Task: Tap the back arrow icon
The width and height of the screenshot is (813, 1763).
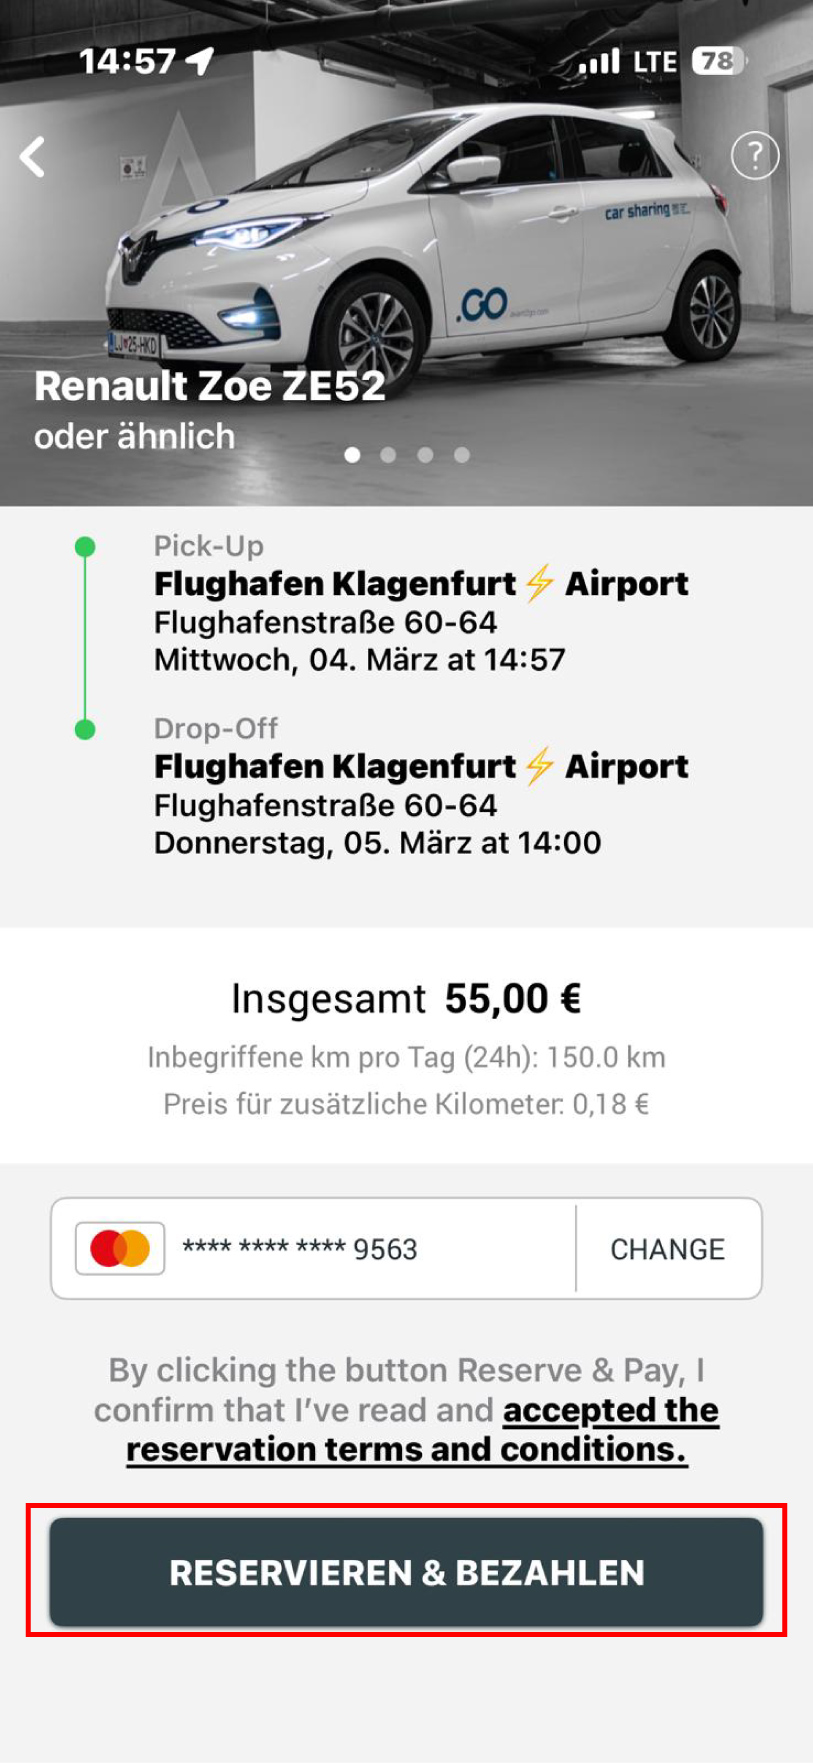Action: [33, 157]
